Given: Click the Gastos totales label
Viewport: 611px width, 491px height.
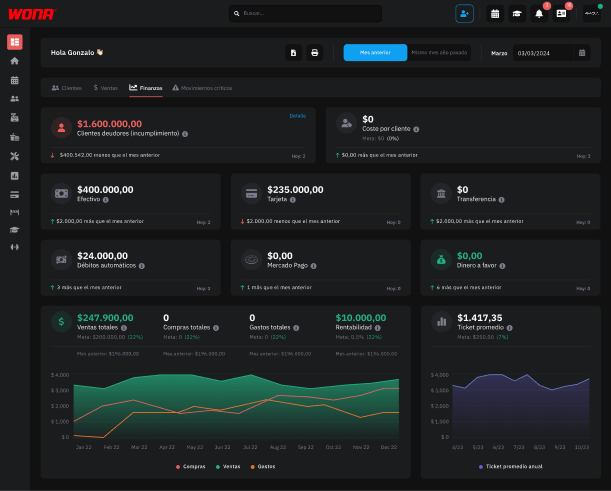Looking at the screenshot, I should [270, 328].
